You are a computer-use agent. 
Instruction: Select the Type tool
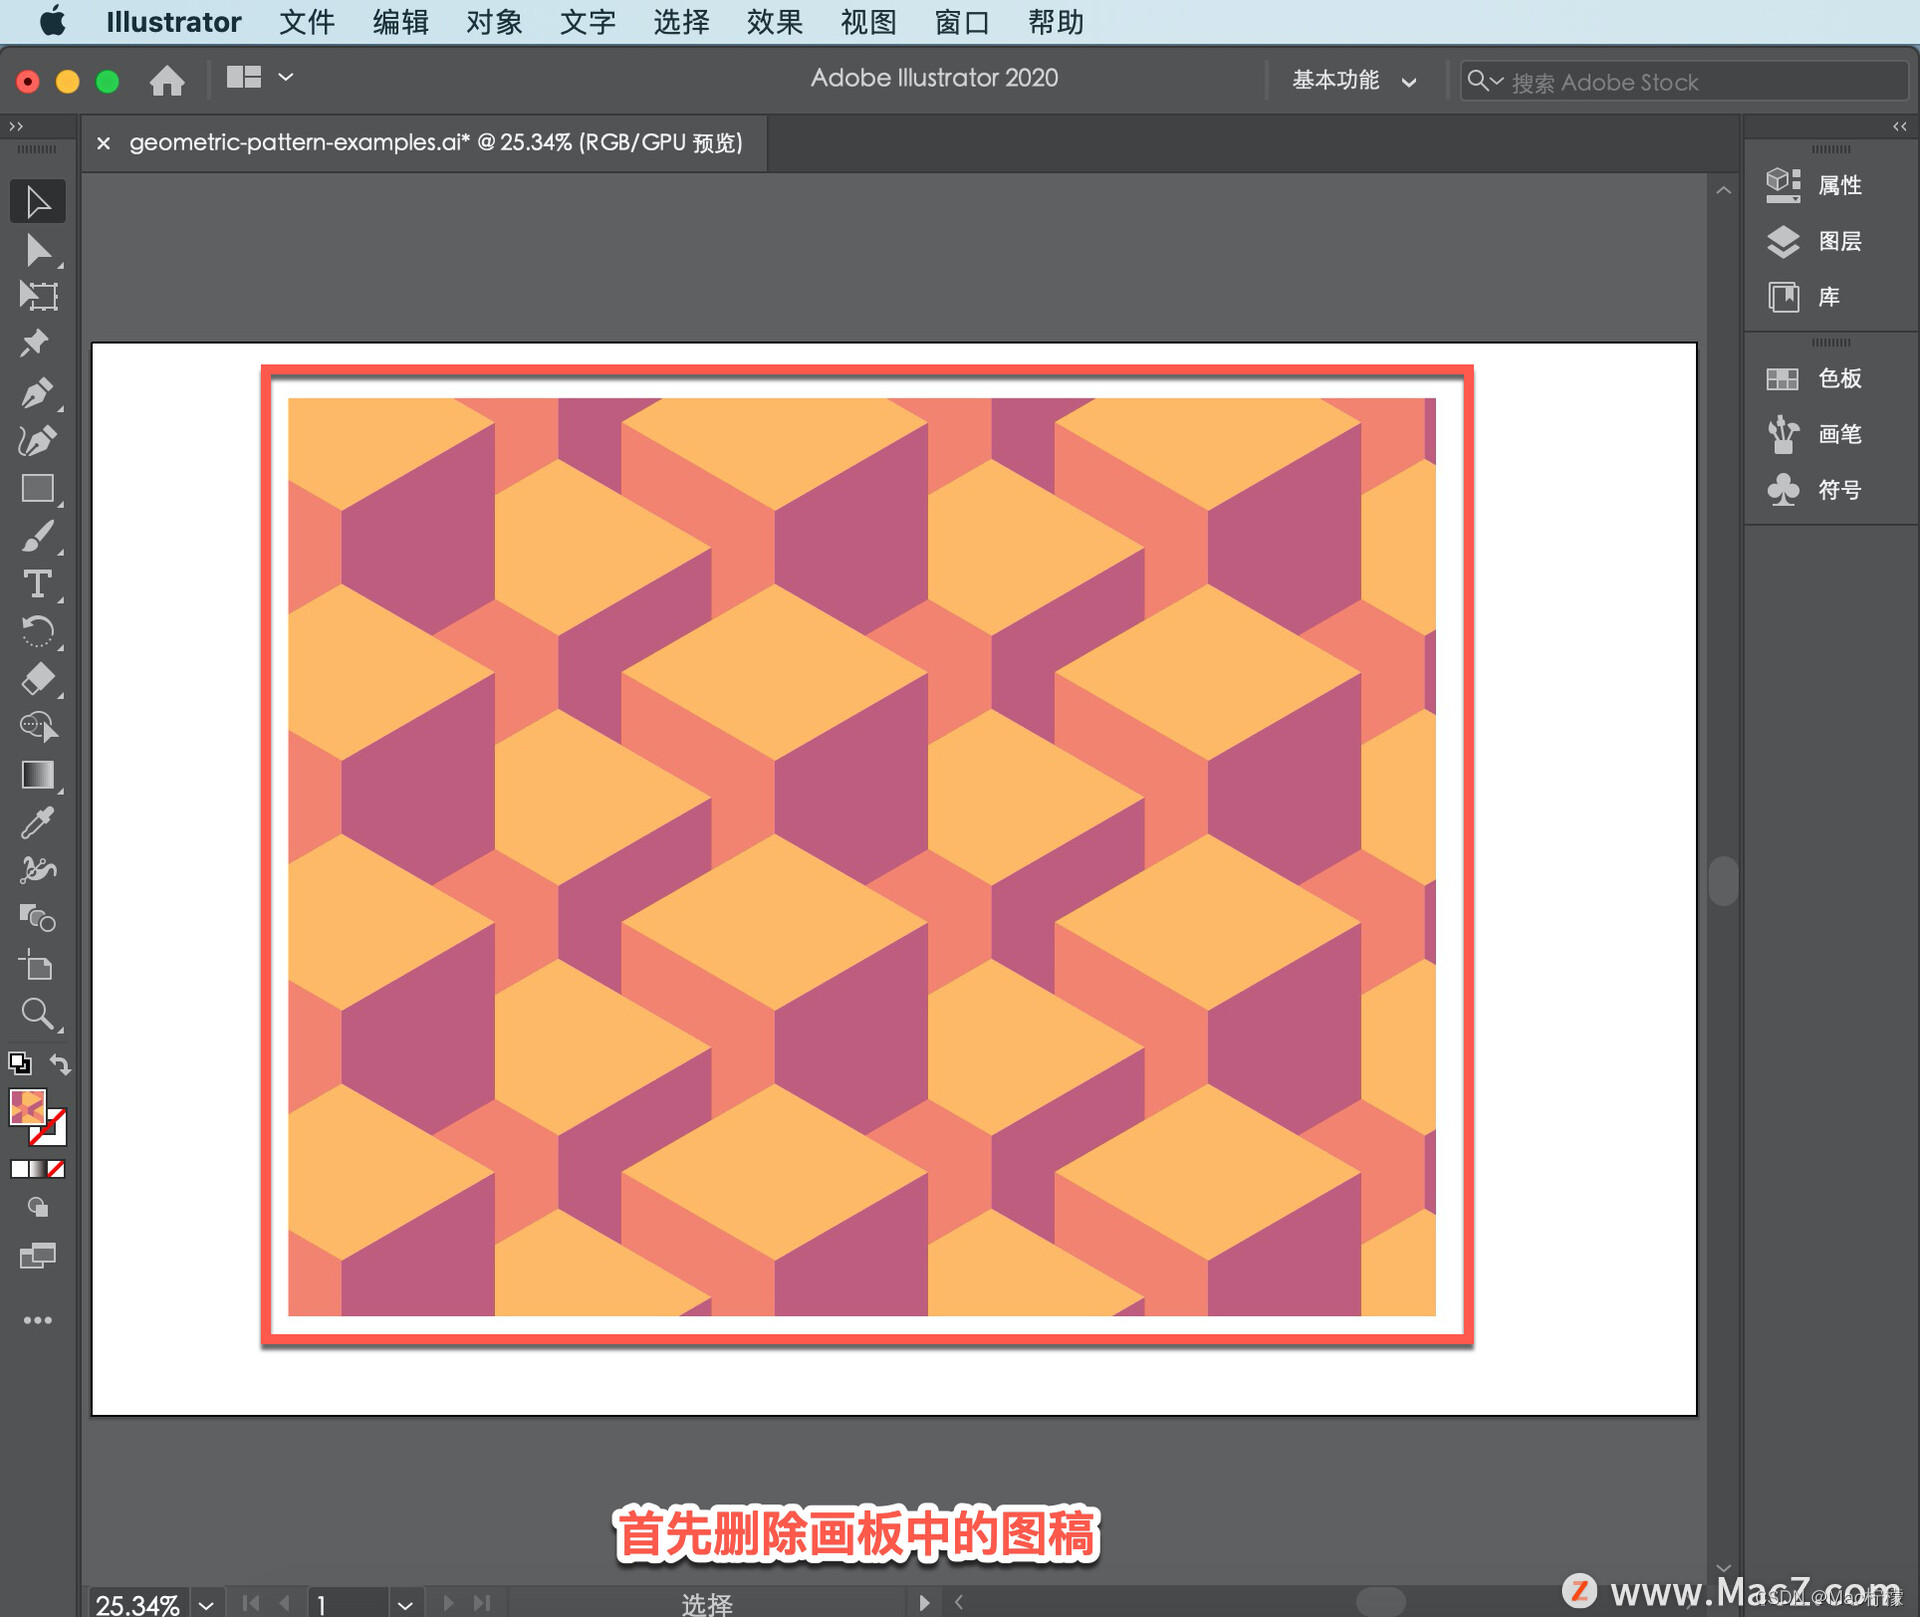pos(37,584)
